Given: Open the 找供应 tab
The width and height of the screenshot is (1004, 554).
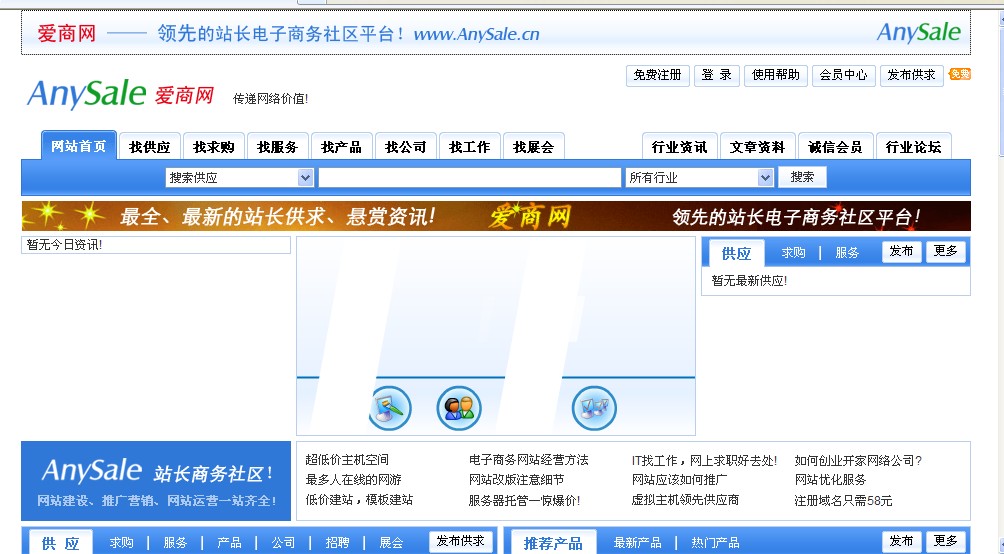Looking at the screenshot, I should pos(149,147).
